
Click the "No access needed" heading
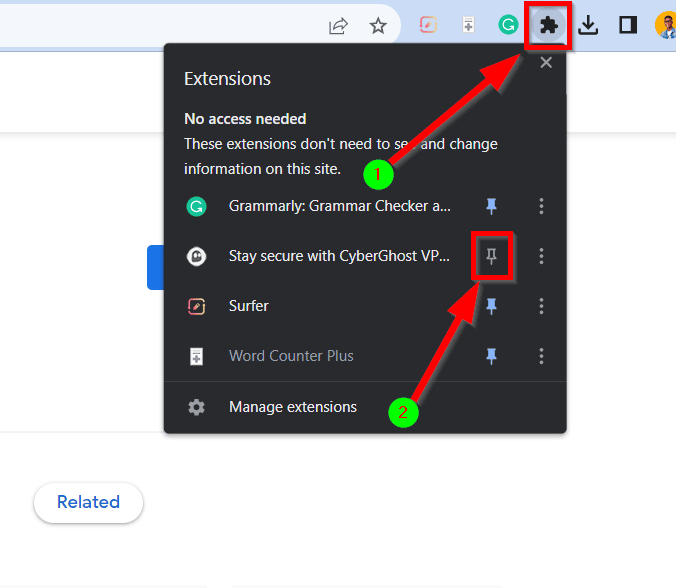(245, 119)
